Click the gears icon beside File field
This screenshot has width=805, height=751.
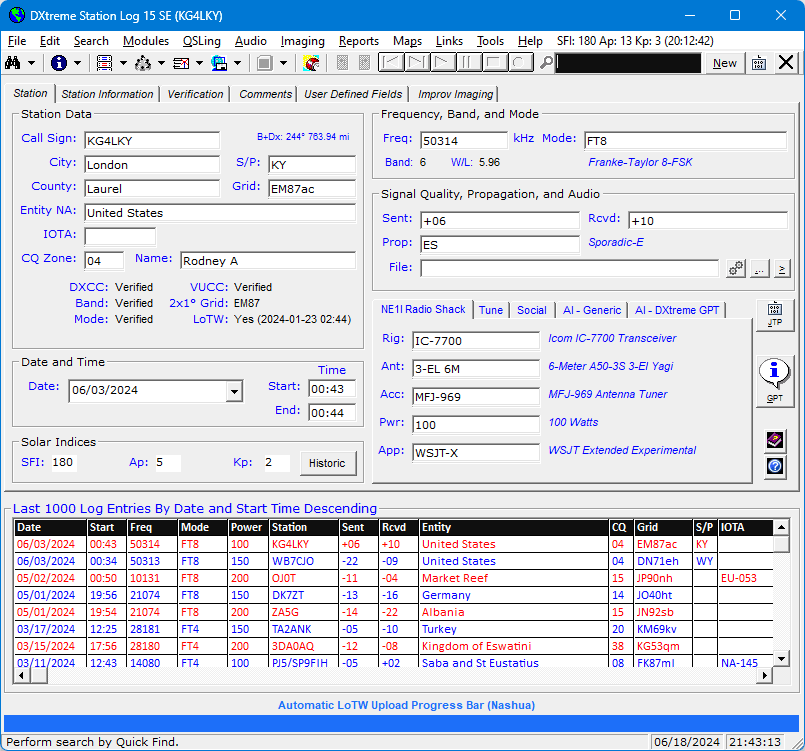[736, 268]
